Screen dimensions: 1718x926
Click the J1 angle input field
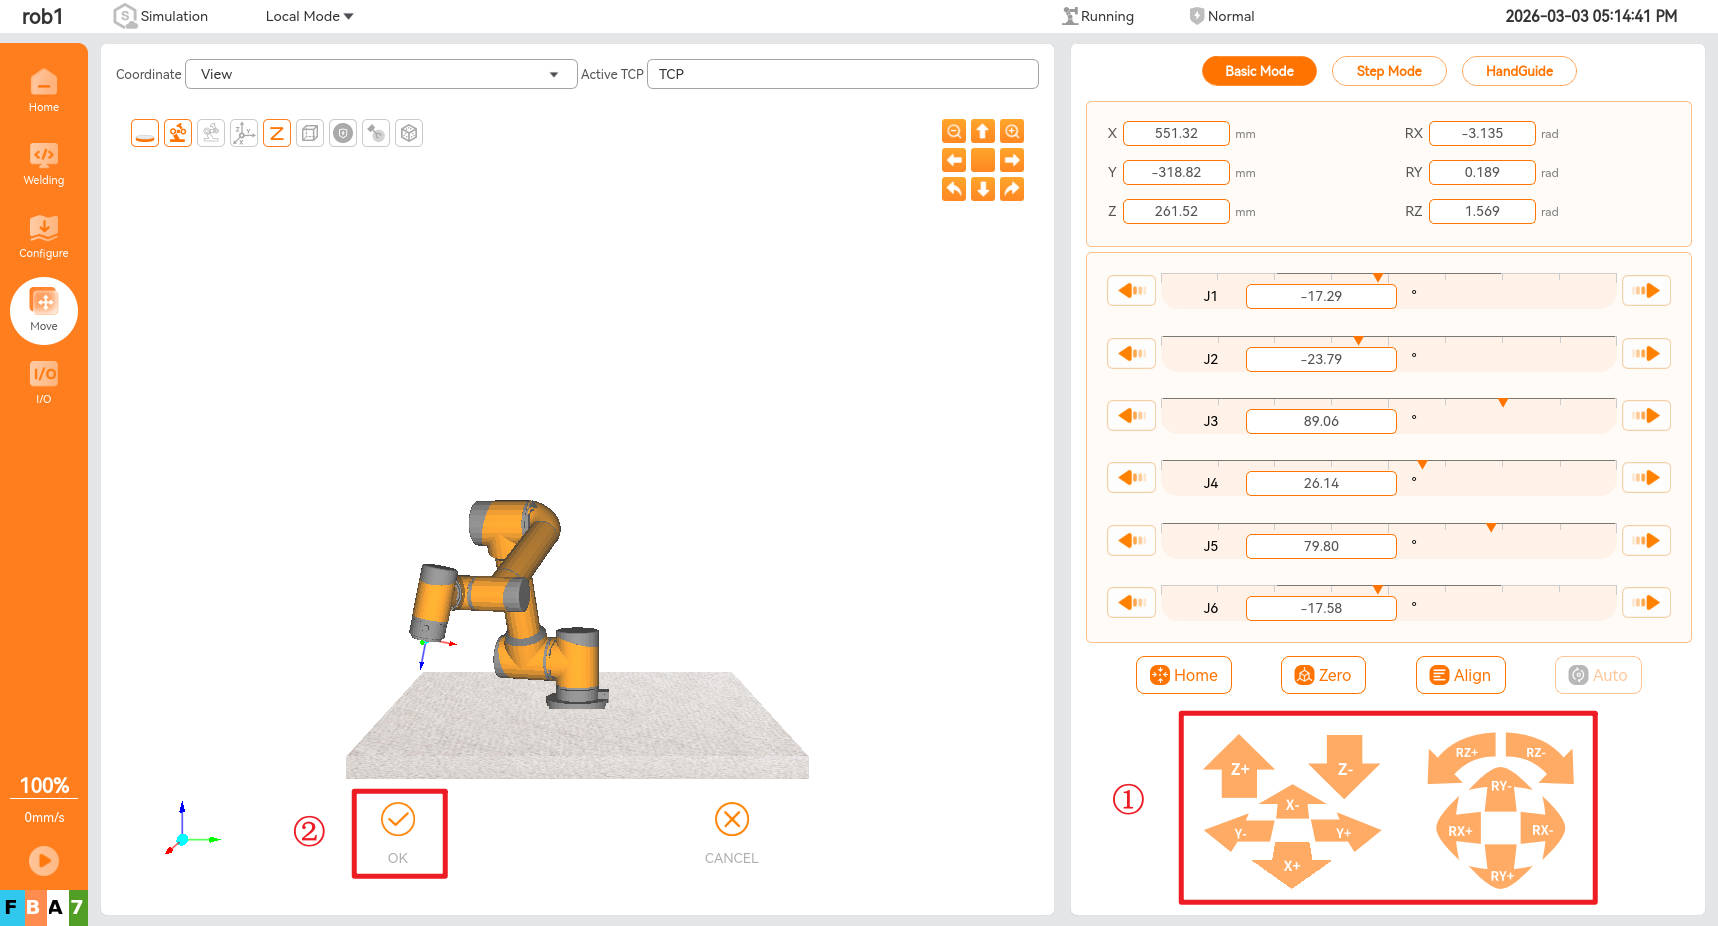(1320, 296)
